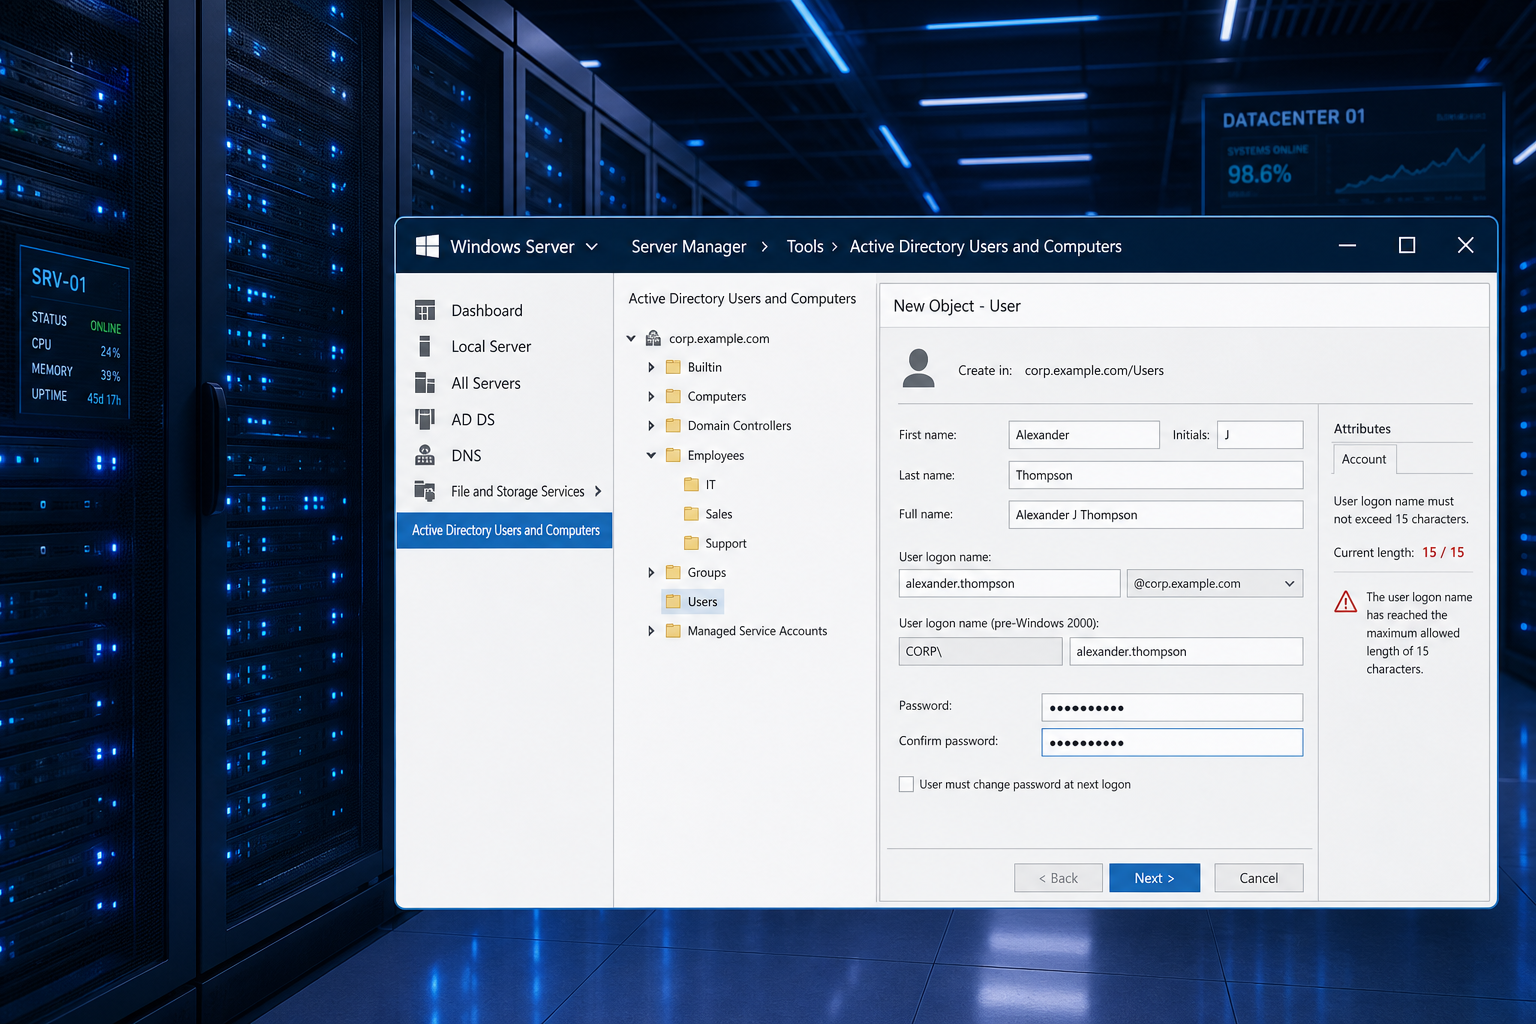1536x1024 pixels.
Task: Click the IT folder icon
Action: (x=691, y=484)
